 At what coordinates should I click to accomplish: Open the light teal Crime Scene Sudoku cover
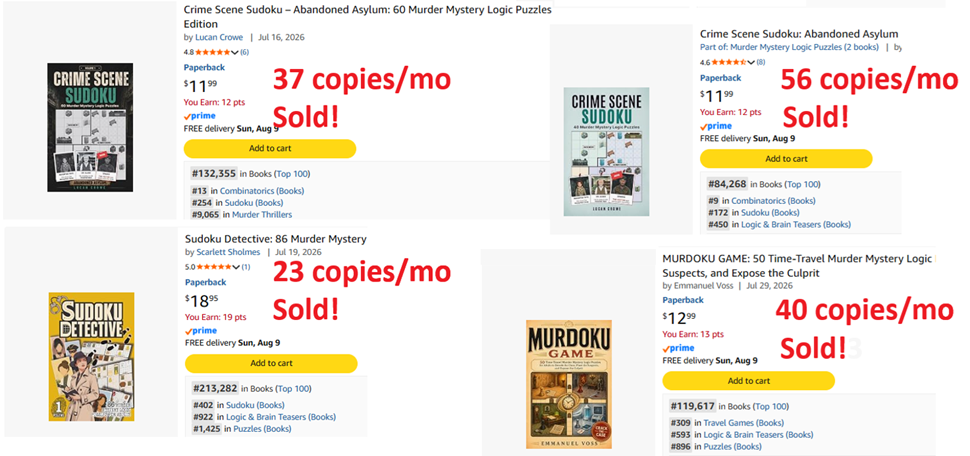[x=606, y=152]
